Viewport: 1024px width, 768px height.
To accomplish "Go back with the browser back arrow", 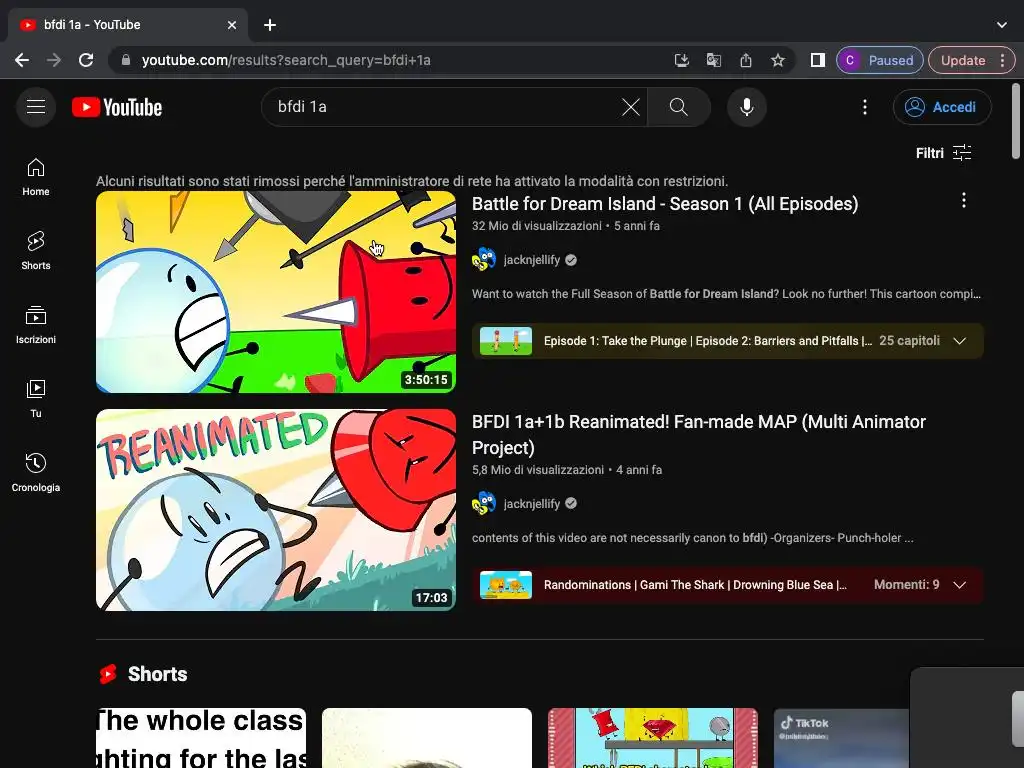I will coord(22,60).
